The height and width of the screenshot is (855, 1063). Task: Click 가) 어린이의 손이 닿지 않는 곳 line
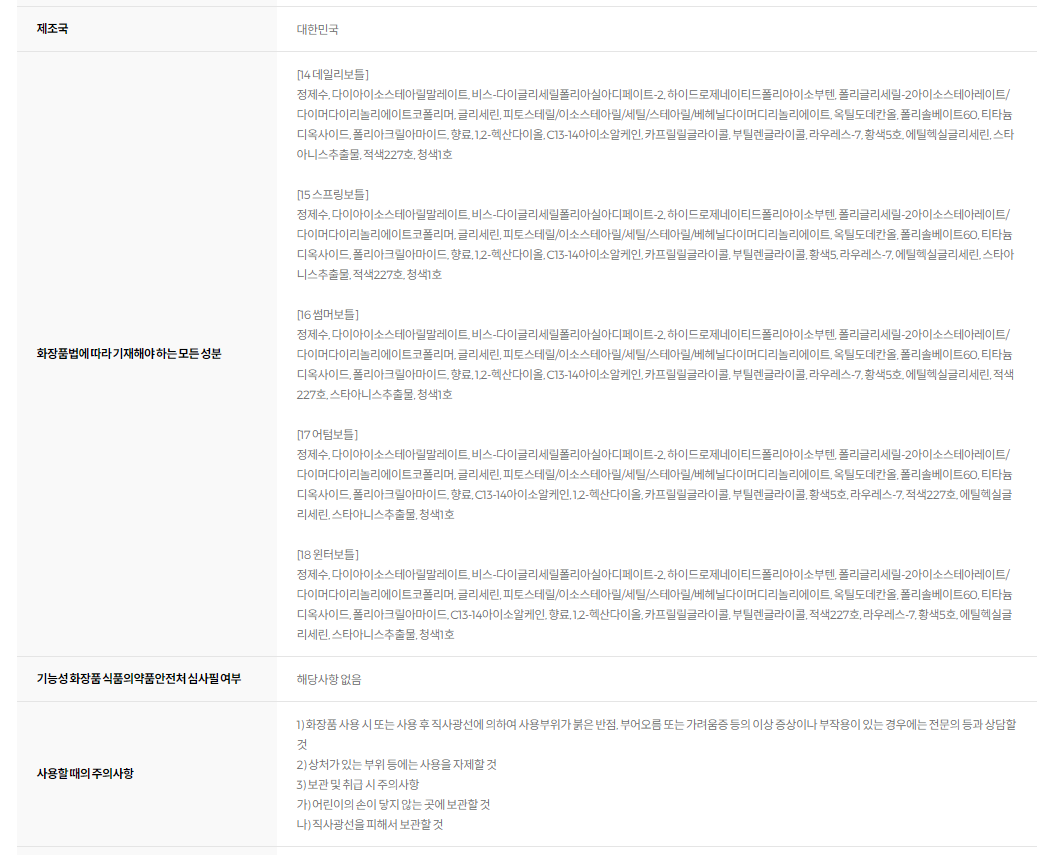coord(393,804)
